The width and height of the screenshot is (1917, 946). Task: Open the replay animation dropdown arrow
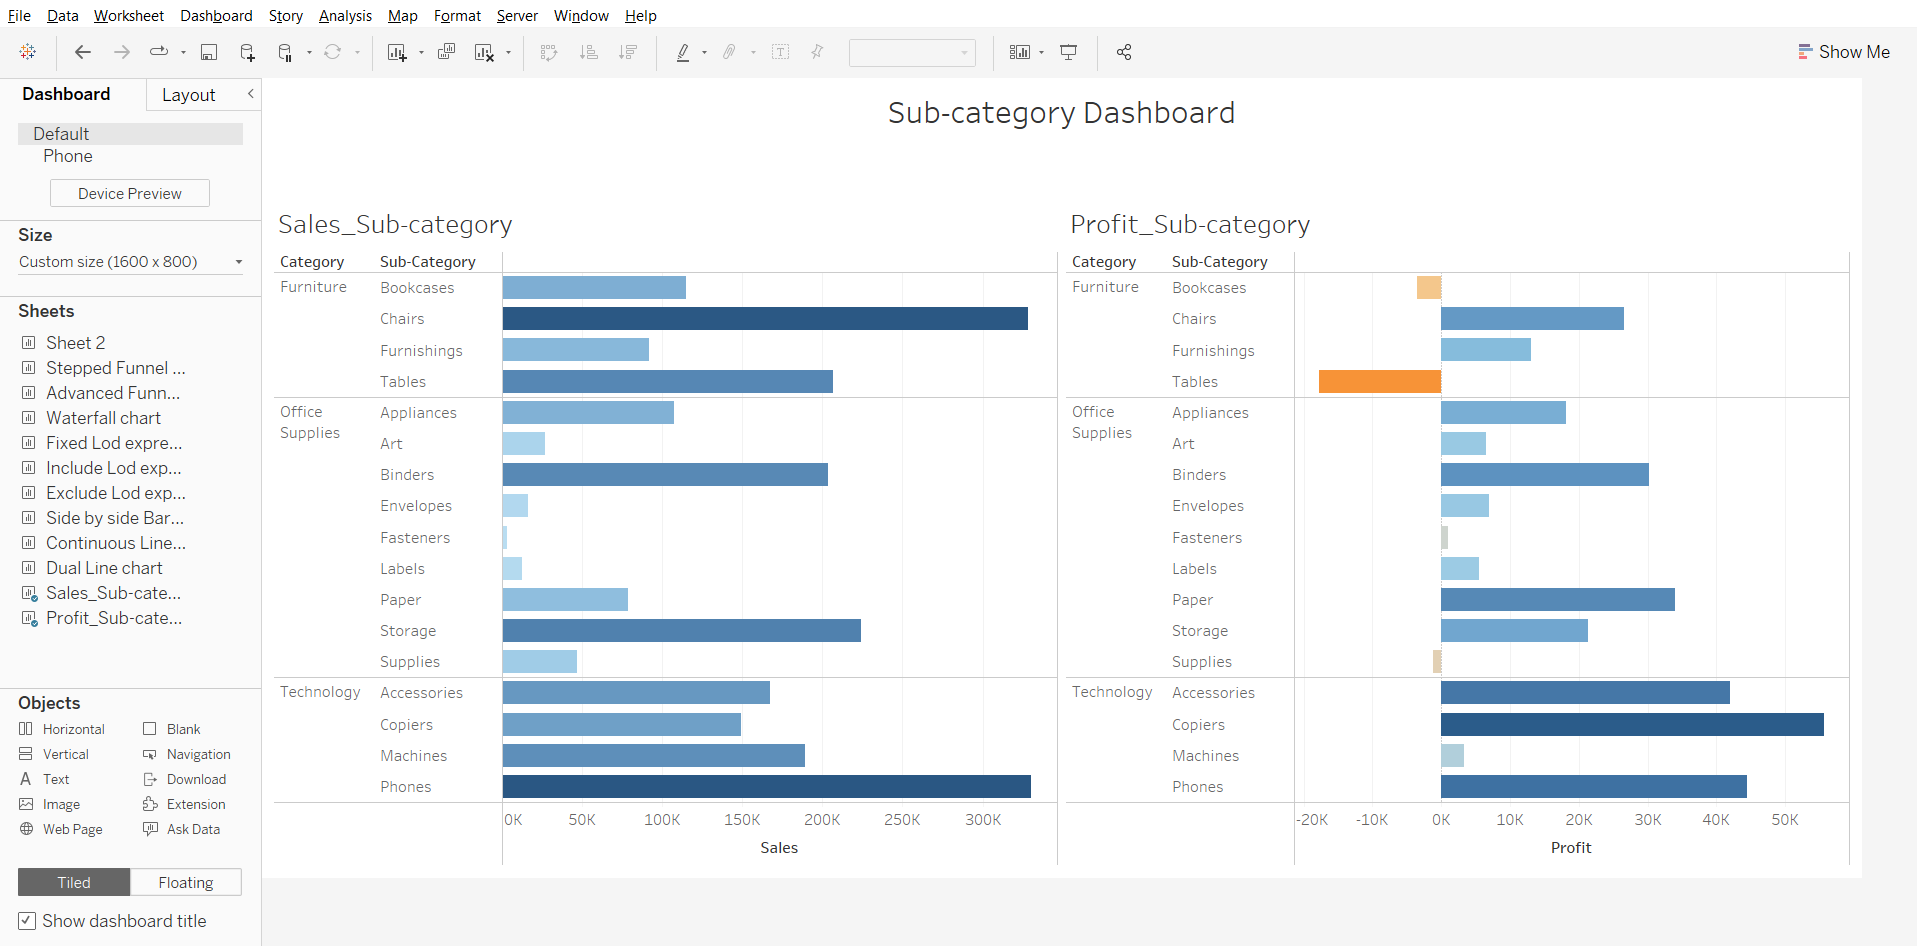point(183,52)
